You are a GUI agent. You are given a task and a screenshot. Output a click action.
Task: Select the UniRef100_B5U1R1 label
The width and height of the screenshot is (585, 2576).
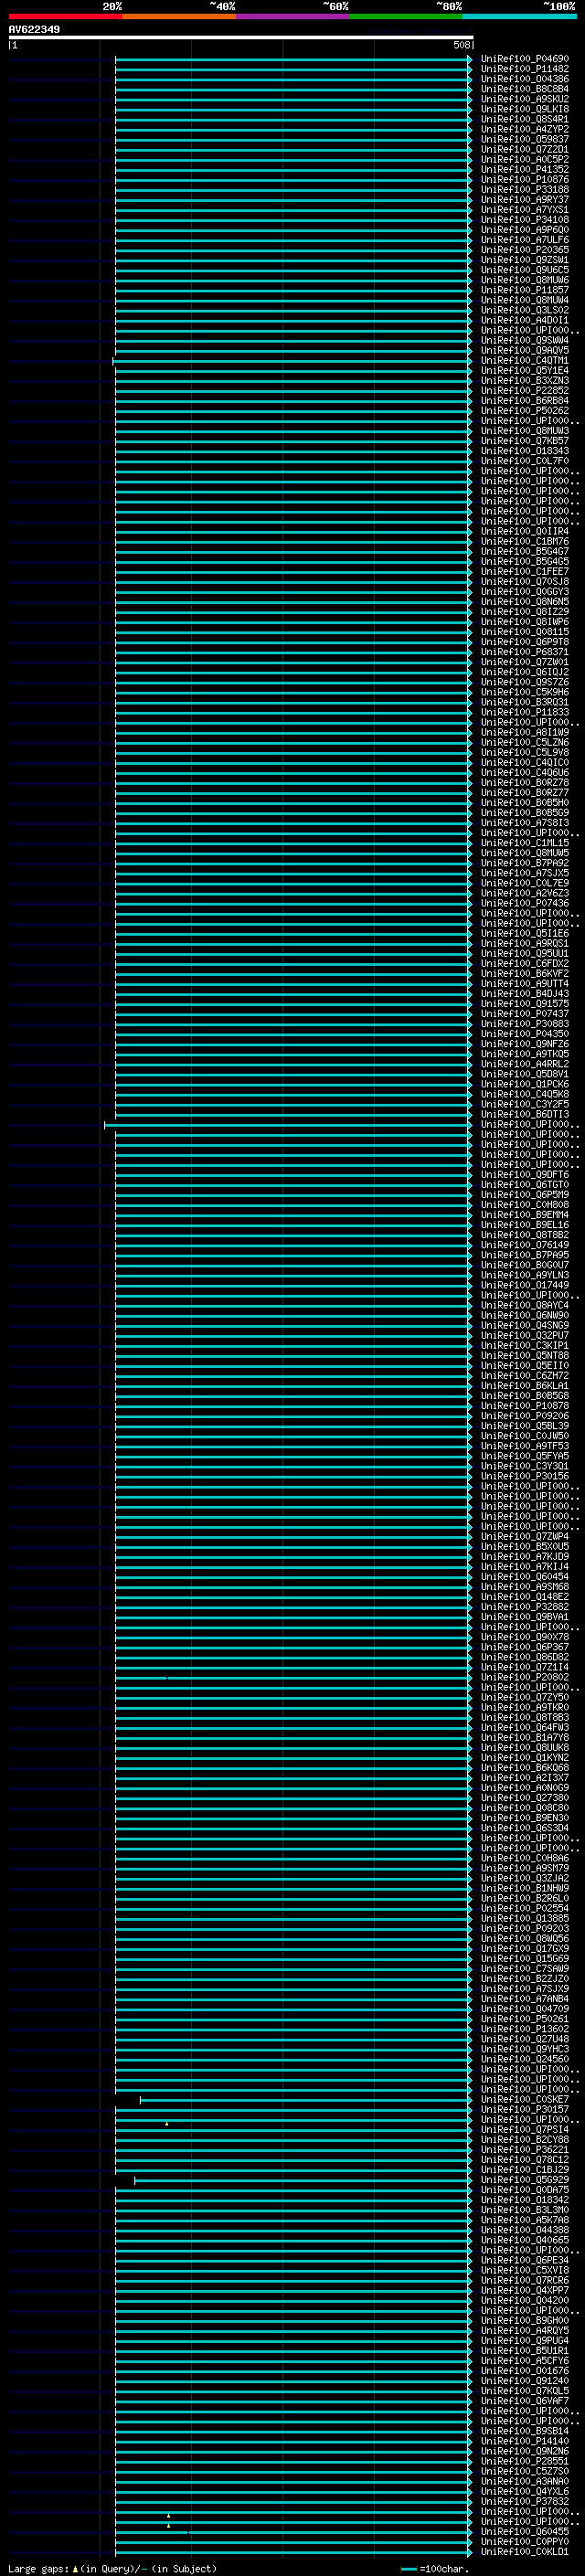point(525,2350)
